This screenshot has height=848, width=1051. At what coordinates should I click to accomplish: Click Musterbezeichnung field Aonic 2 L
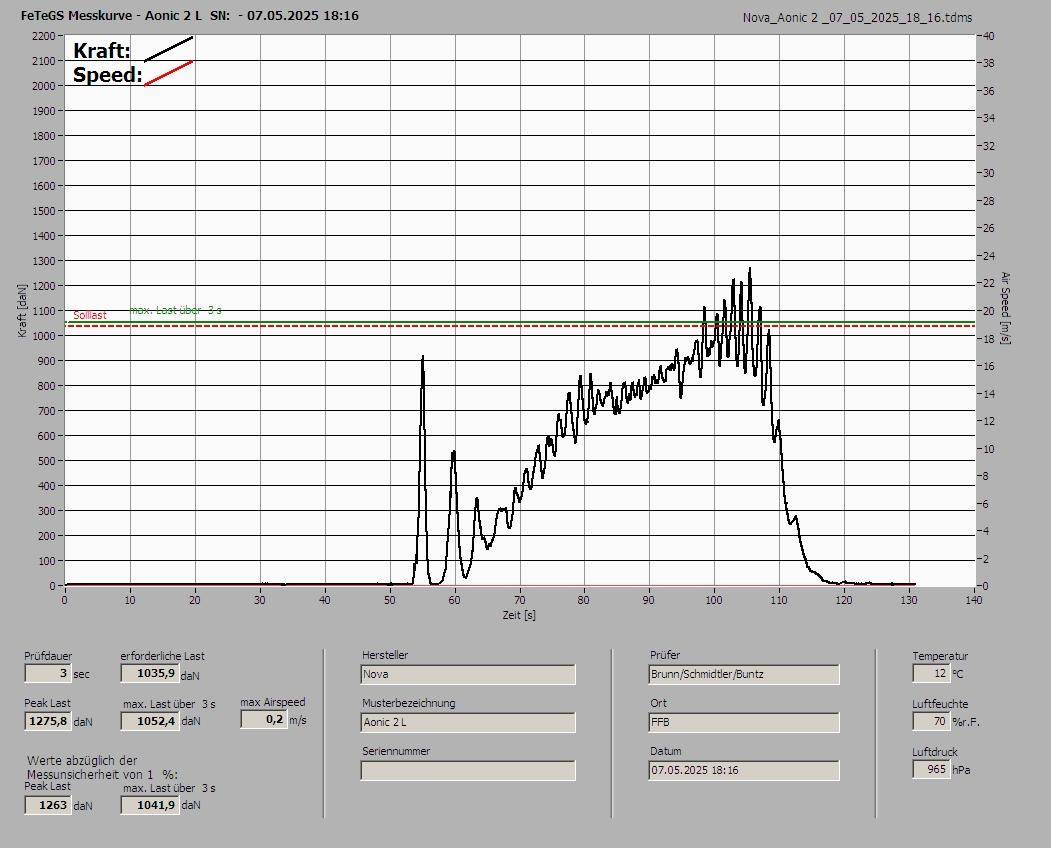point(468,723)
